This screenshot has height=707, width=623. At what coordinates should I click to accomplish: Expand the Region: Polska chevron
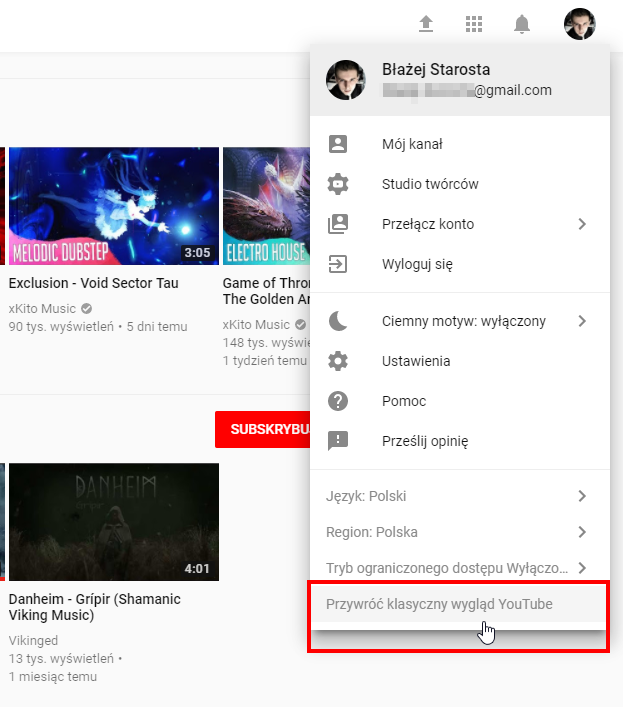(582, 532)
